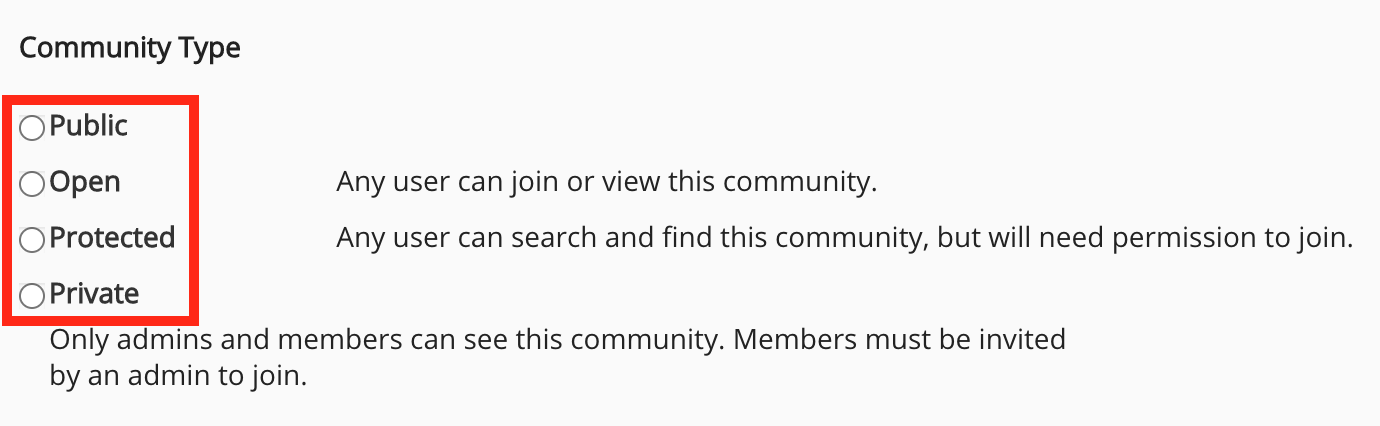Click the bold 'Protected' label text
Screen dimensions: 1380x426
pyautogui.click(x=112, y=239)
